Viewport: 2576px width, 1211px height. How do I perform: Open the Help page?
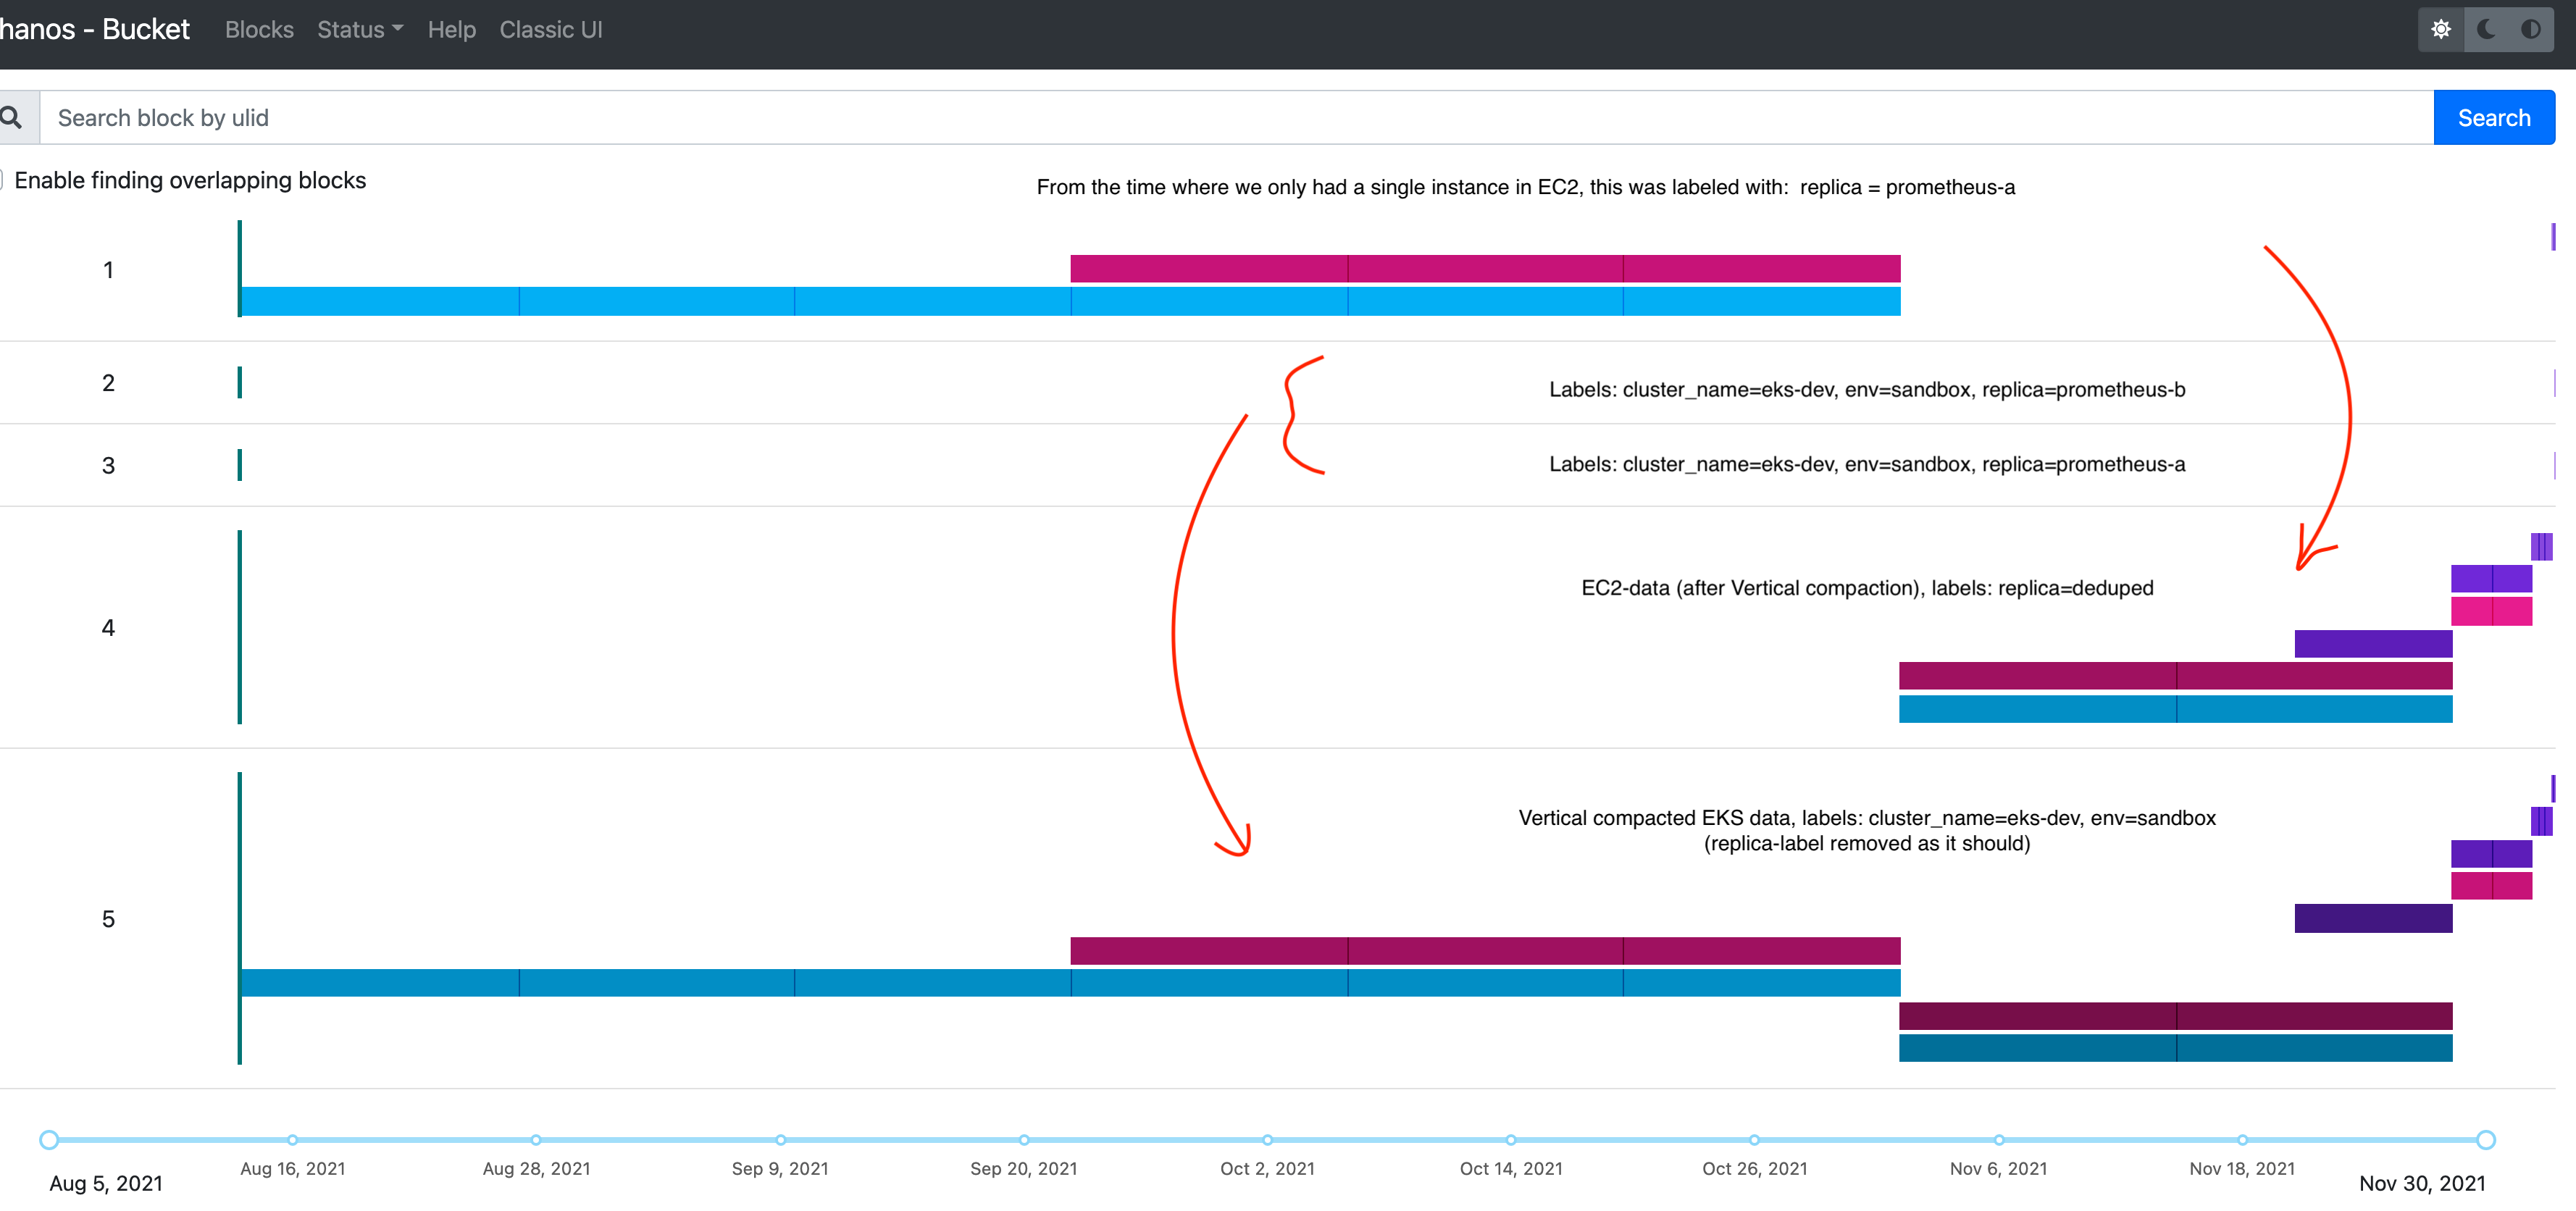451,30
